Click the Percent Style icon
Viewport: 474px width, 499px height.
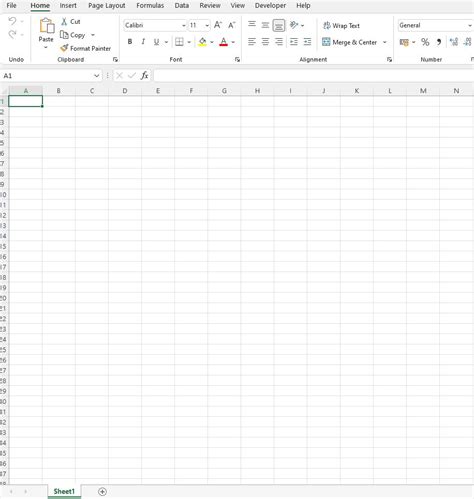point(425,42)
